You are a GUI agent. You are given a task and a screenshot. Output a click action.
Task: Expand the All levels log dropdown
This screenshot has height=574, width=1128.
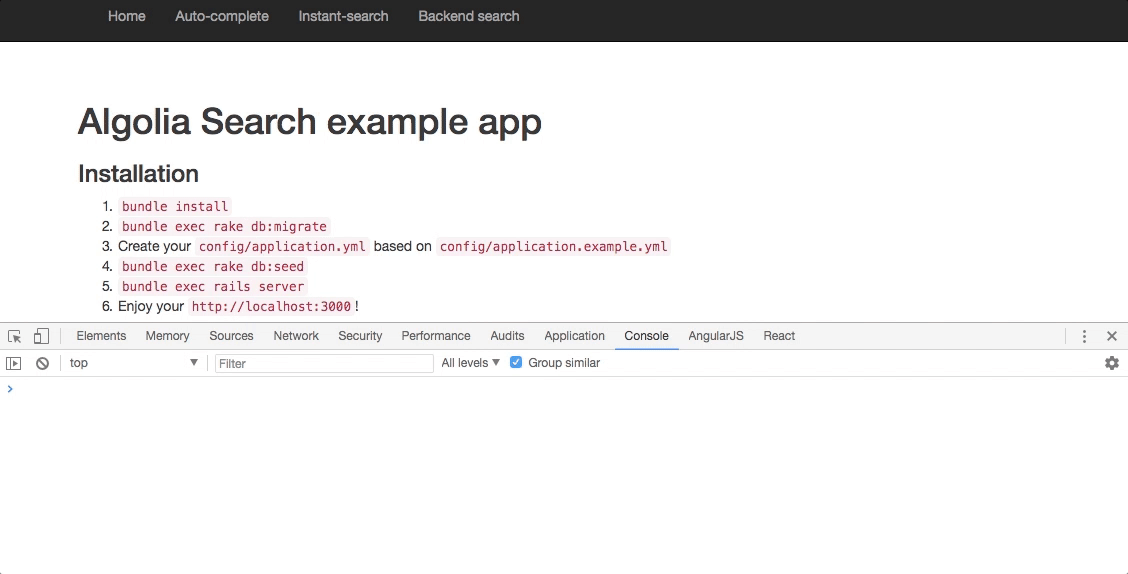pyautogui.click(x=470, y=363)
